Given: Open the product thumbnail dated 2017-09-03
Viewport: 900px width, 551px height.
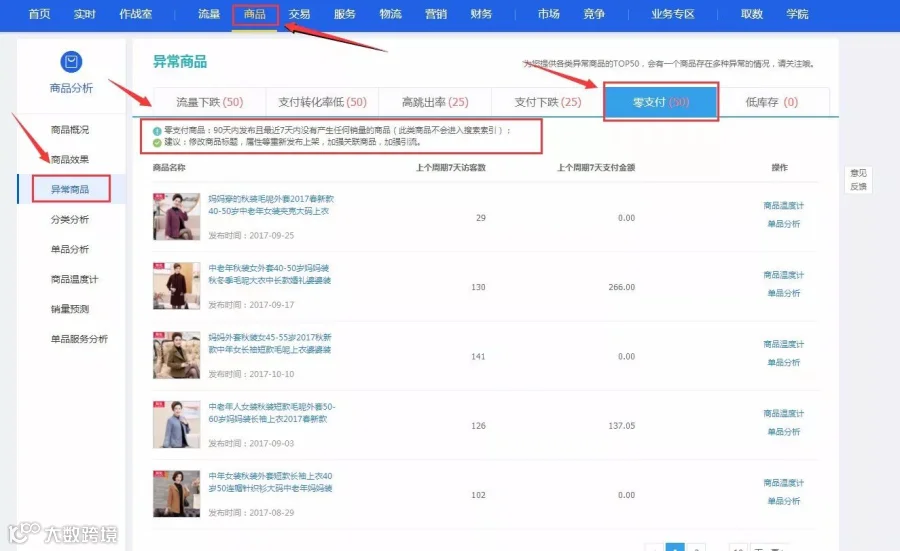Looking at the screenshot, I should [176, 425].
